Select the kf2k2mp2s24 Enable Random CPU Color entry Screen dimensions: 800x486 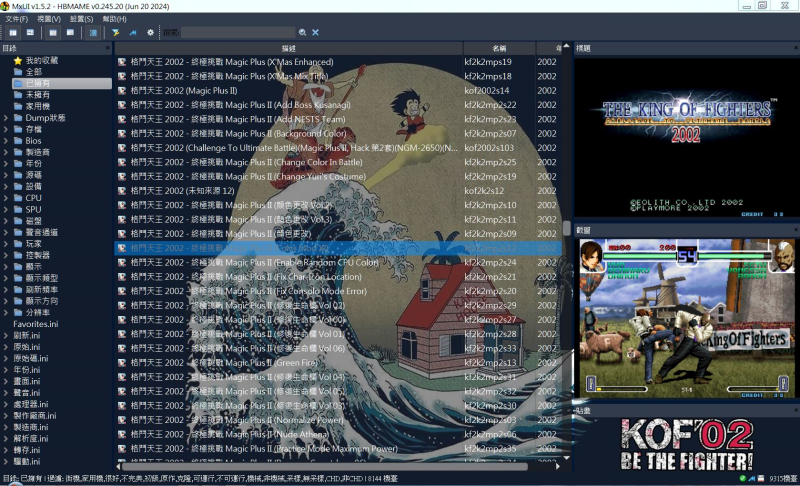coord(300,262)
